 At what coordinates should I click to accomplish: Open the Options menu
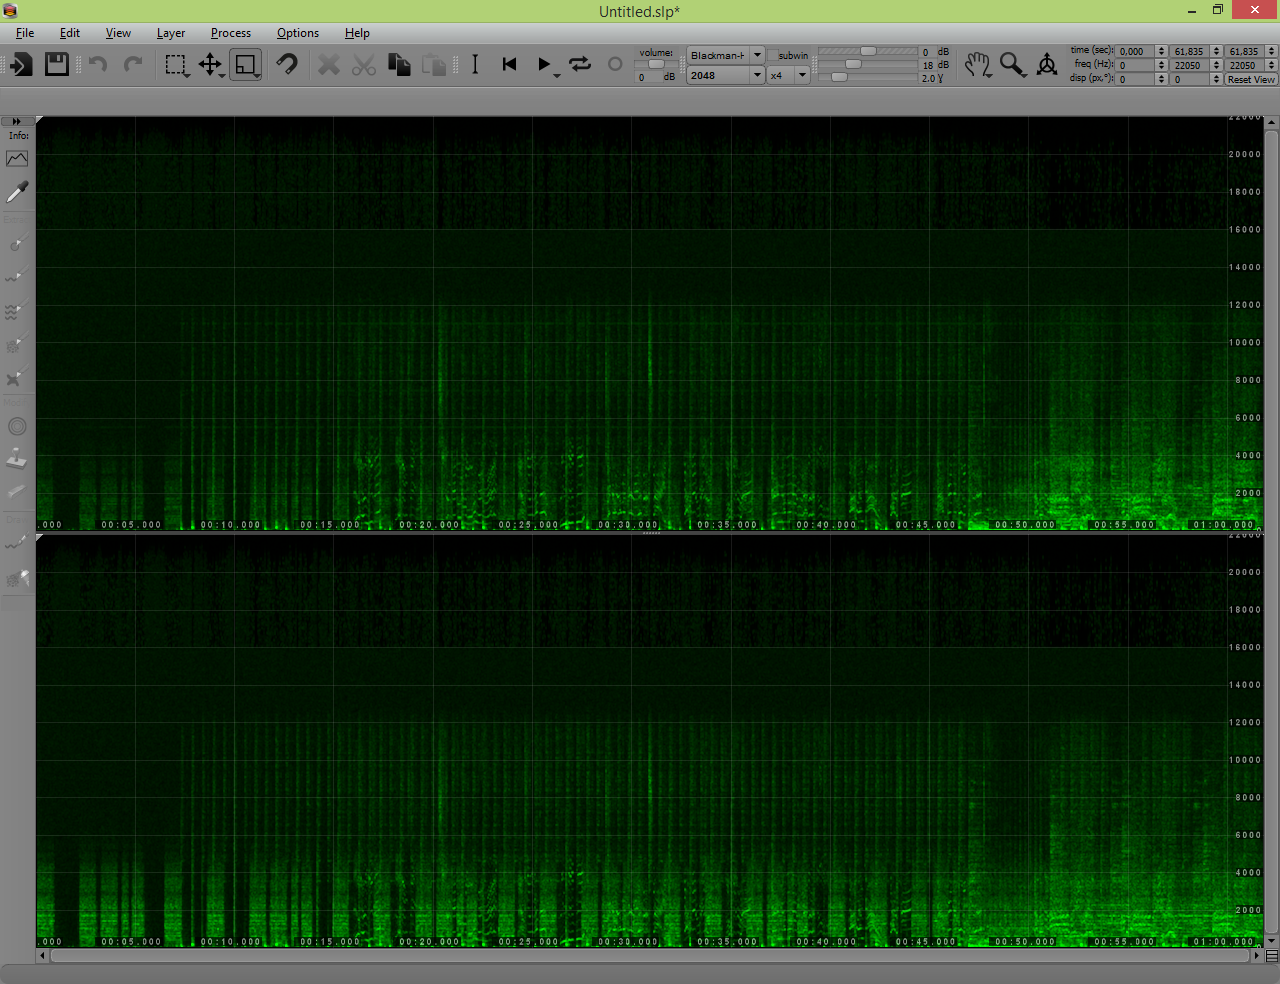(x=298, y=33)
